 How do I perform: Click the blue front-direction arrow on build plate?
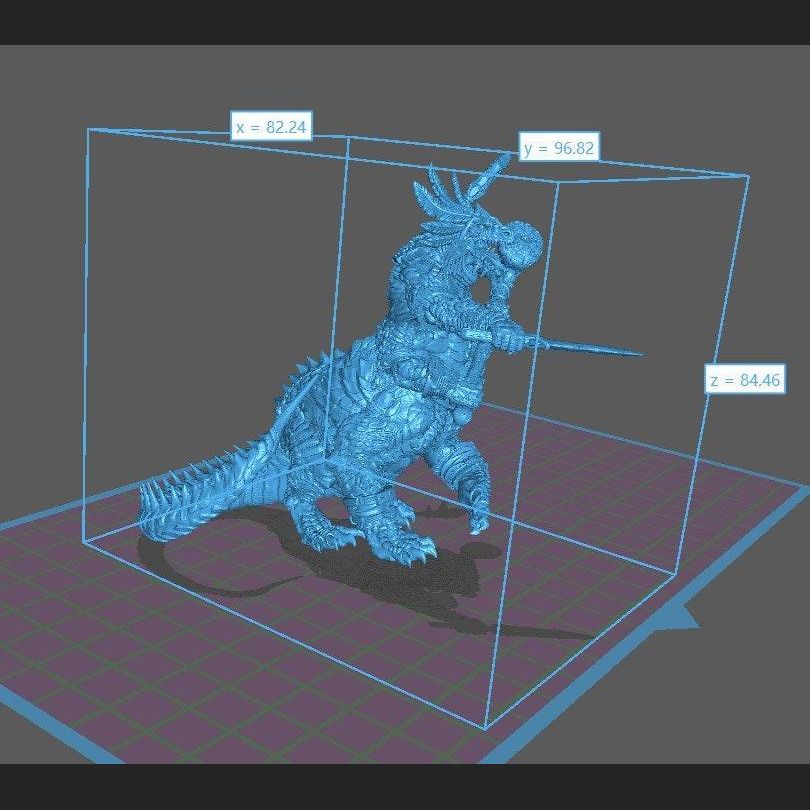click(682, 619)
